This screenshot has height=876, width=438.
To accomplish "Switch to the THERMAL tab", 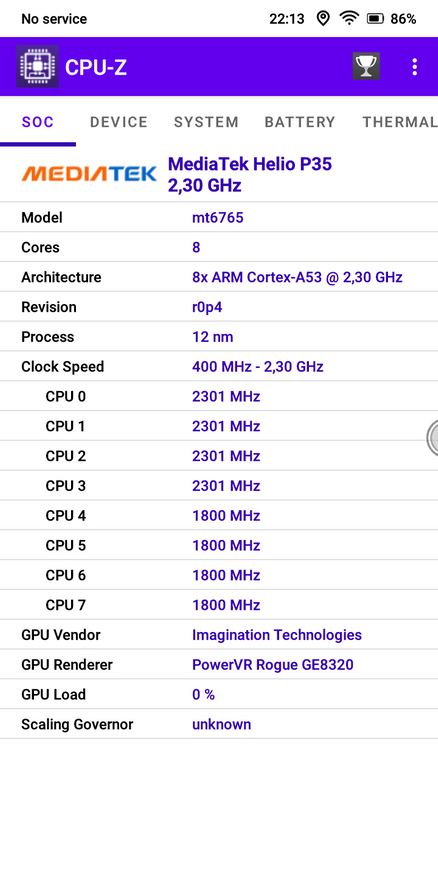I will 400,122.
